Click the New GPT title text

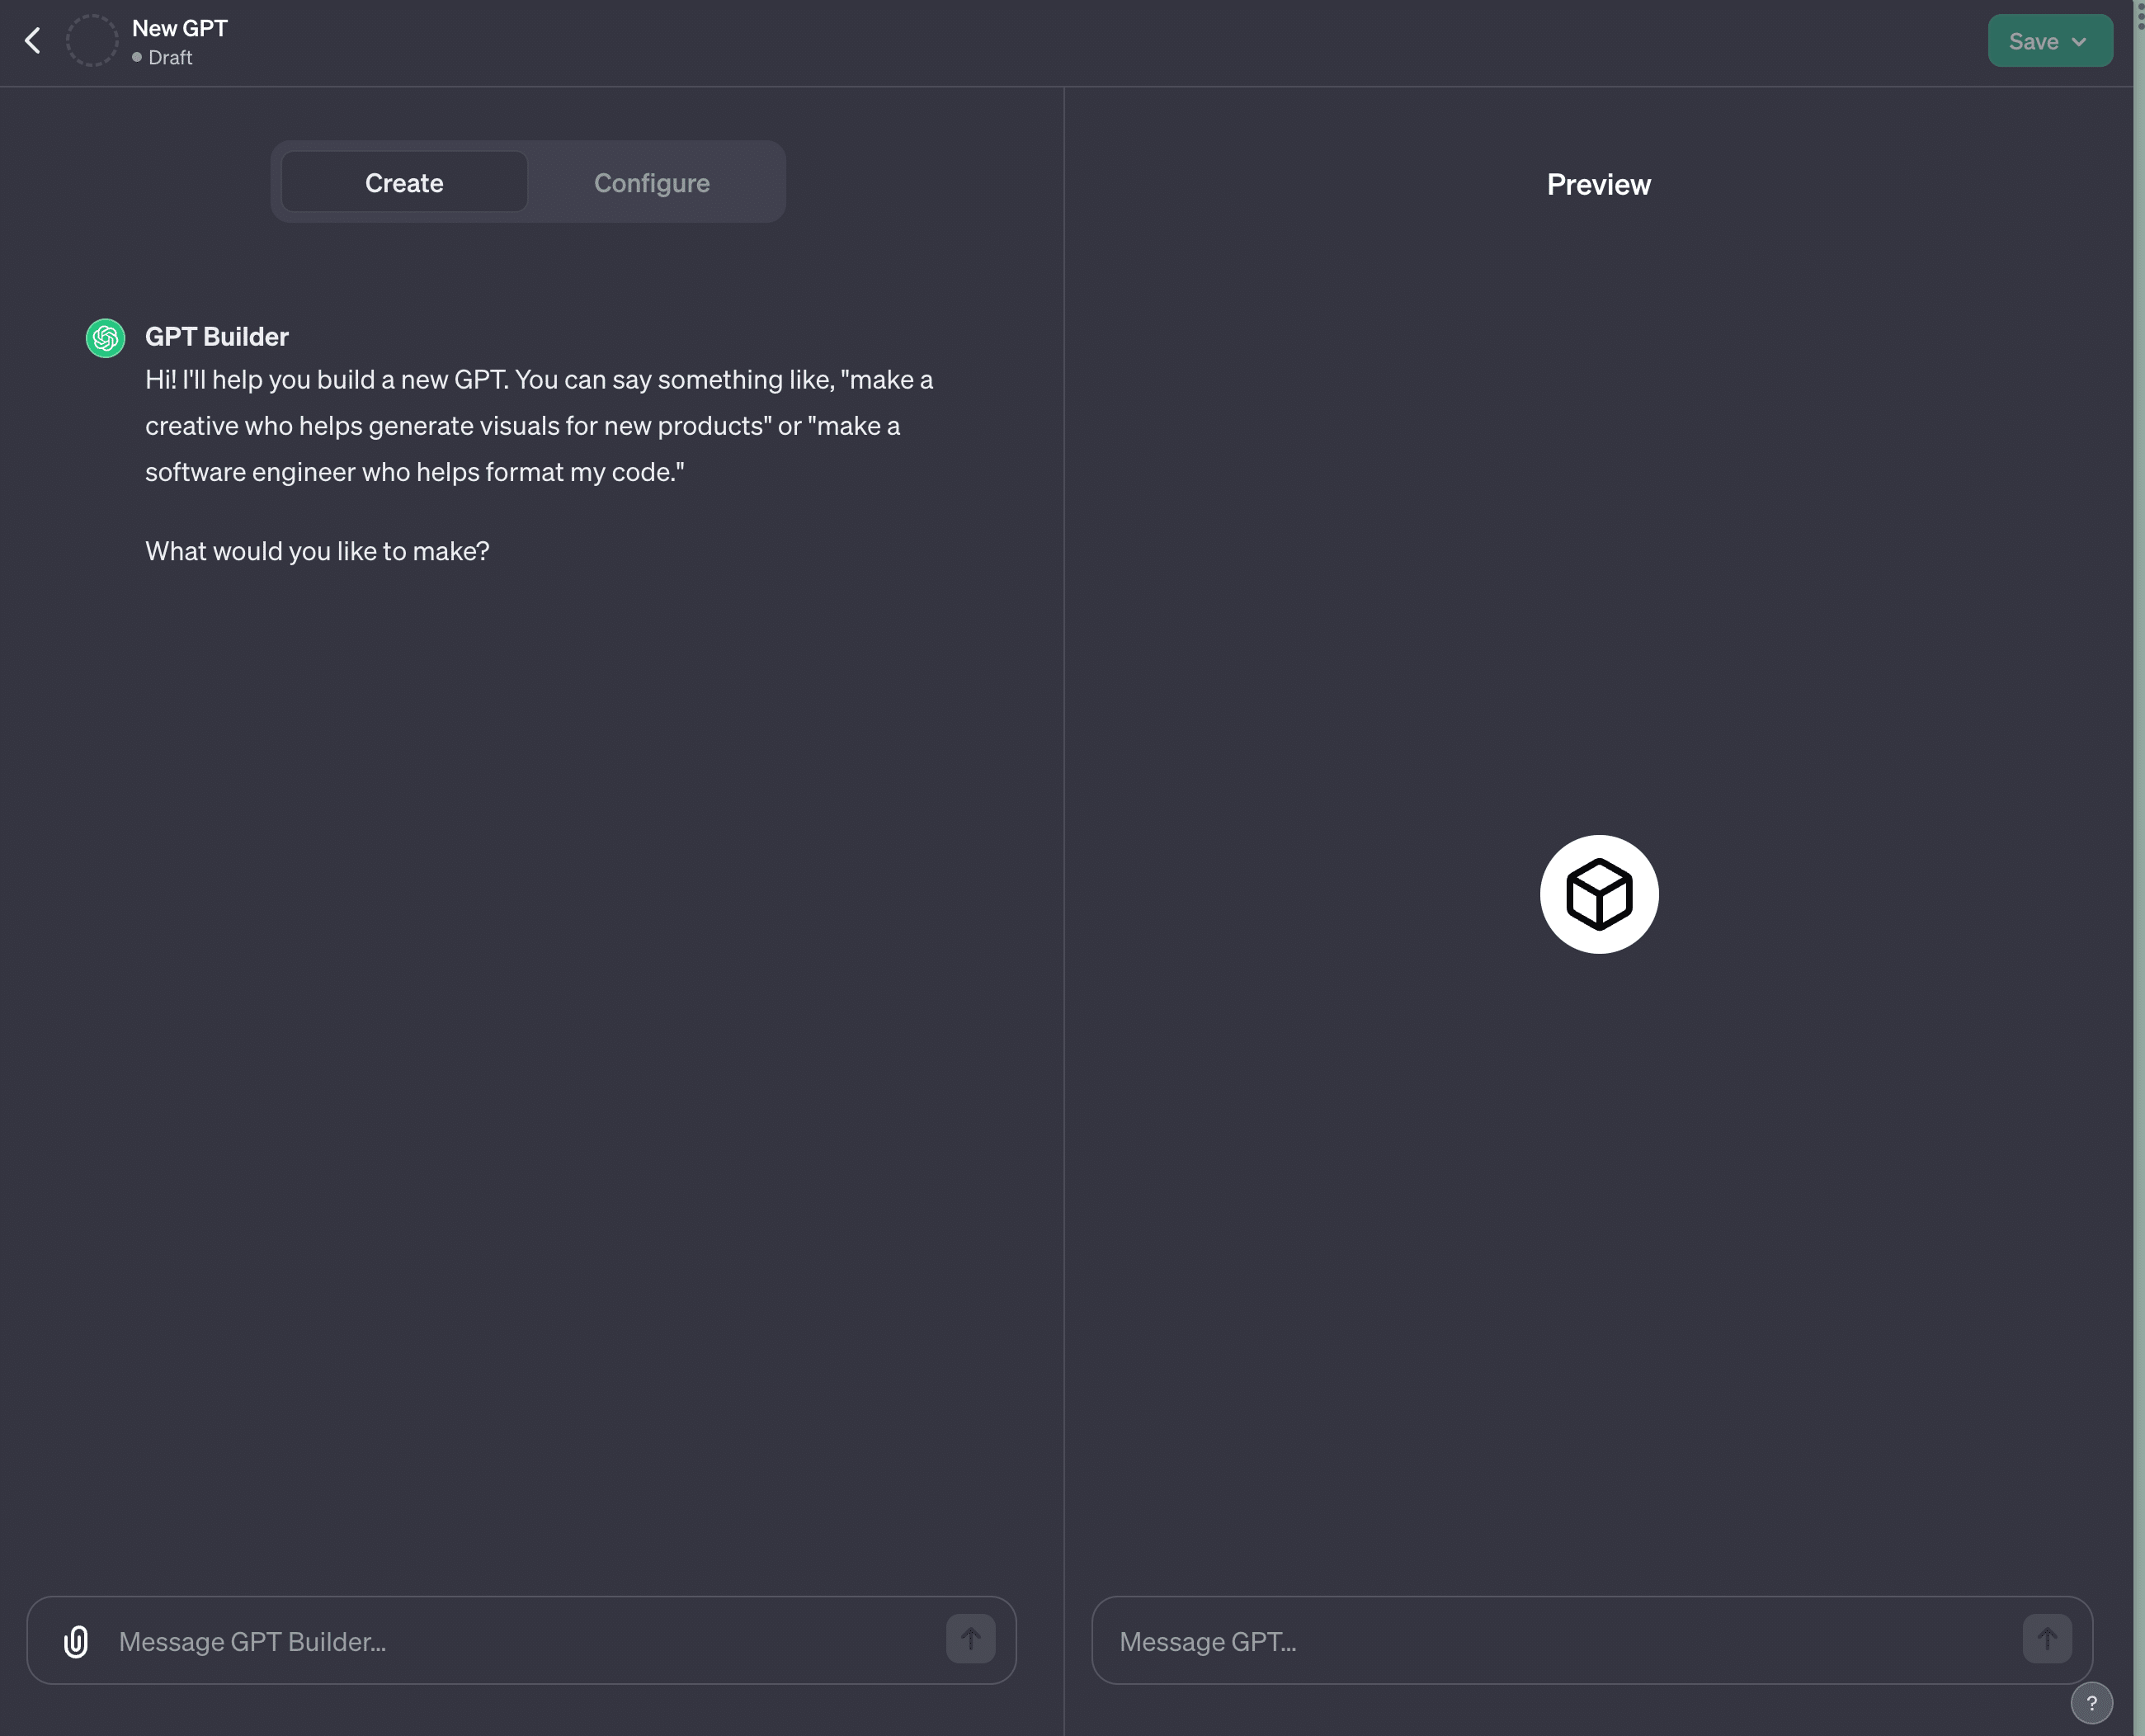tap(180, 28)
